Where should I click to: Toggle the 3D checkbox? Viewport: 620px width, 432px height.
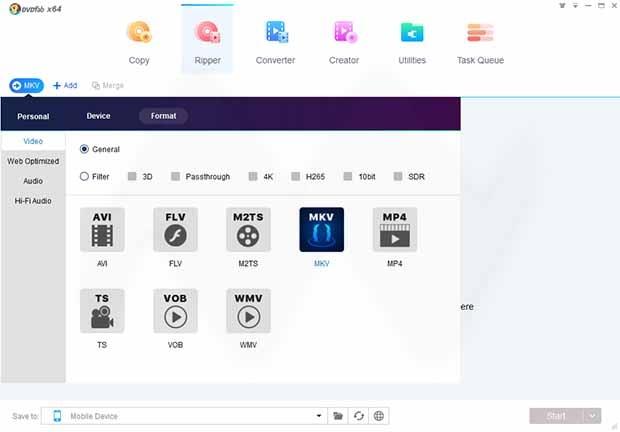[x=132, y=176]
